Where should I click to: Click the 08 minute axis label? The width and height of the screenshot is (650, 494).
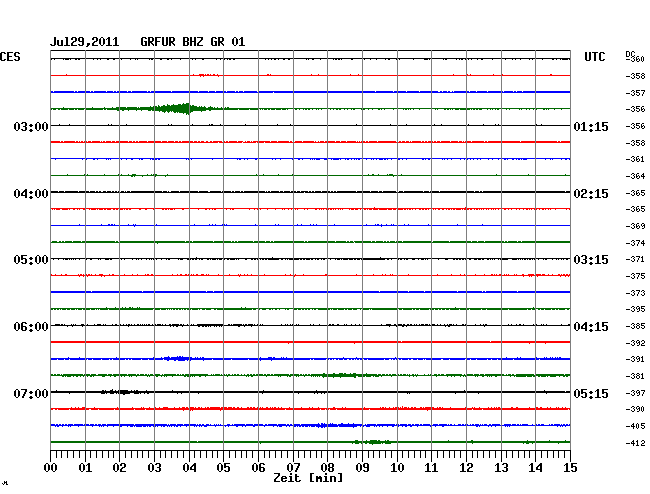[x=327, y=468]
